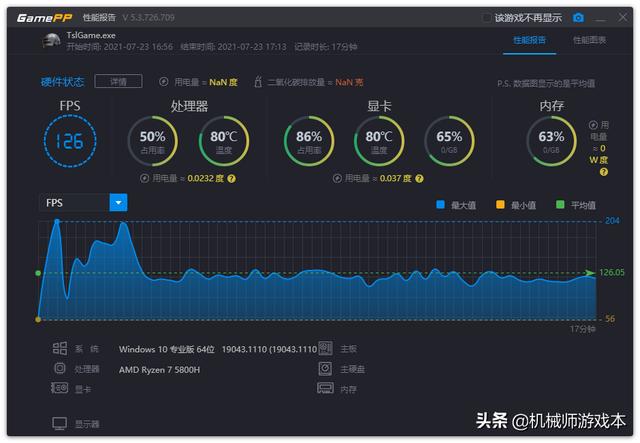The image size is (640, 443).
Task: Click the 126.05 average FPS value
Action: 612,272
